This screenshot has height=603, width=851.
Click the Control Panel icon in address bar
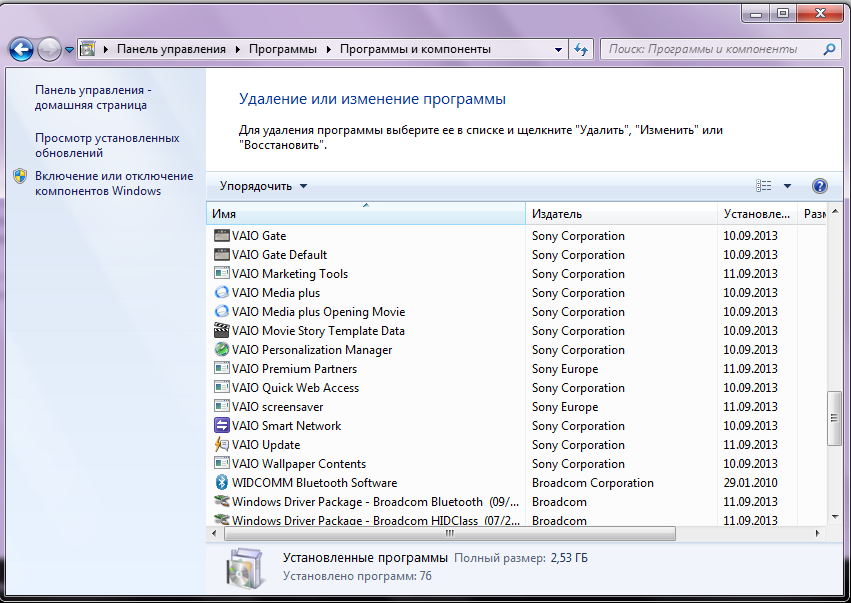pos(87,49)
